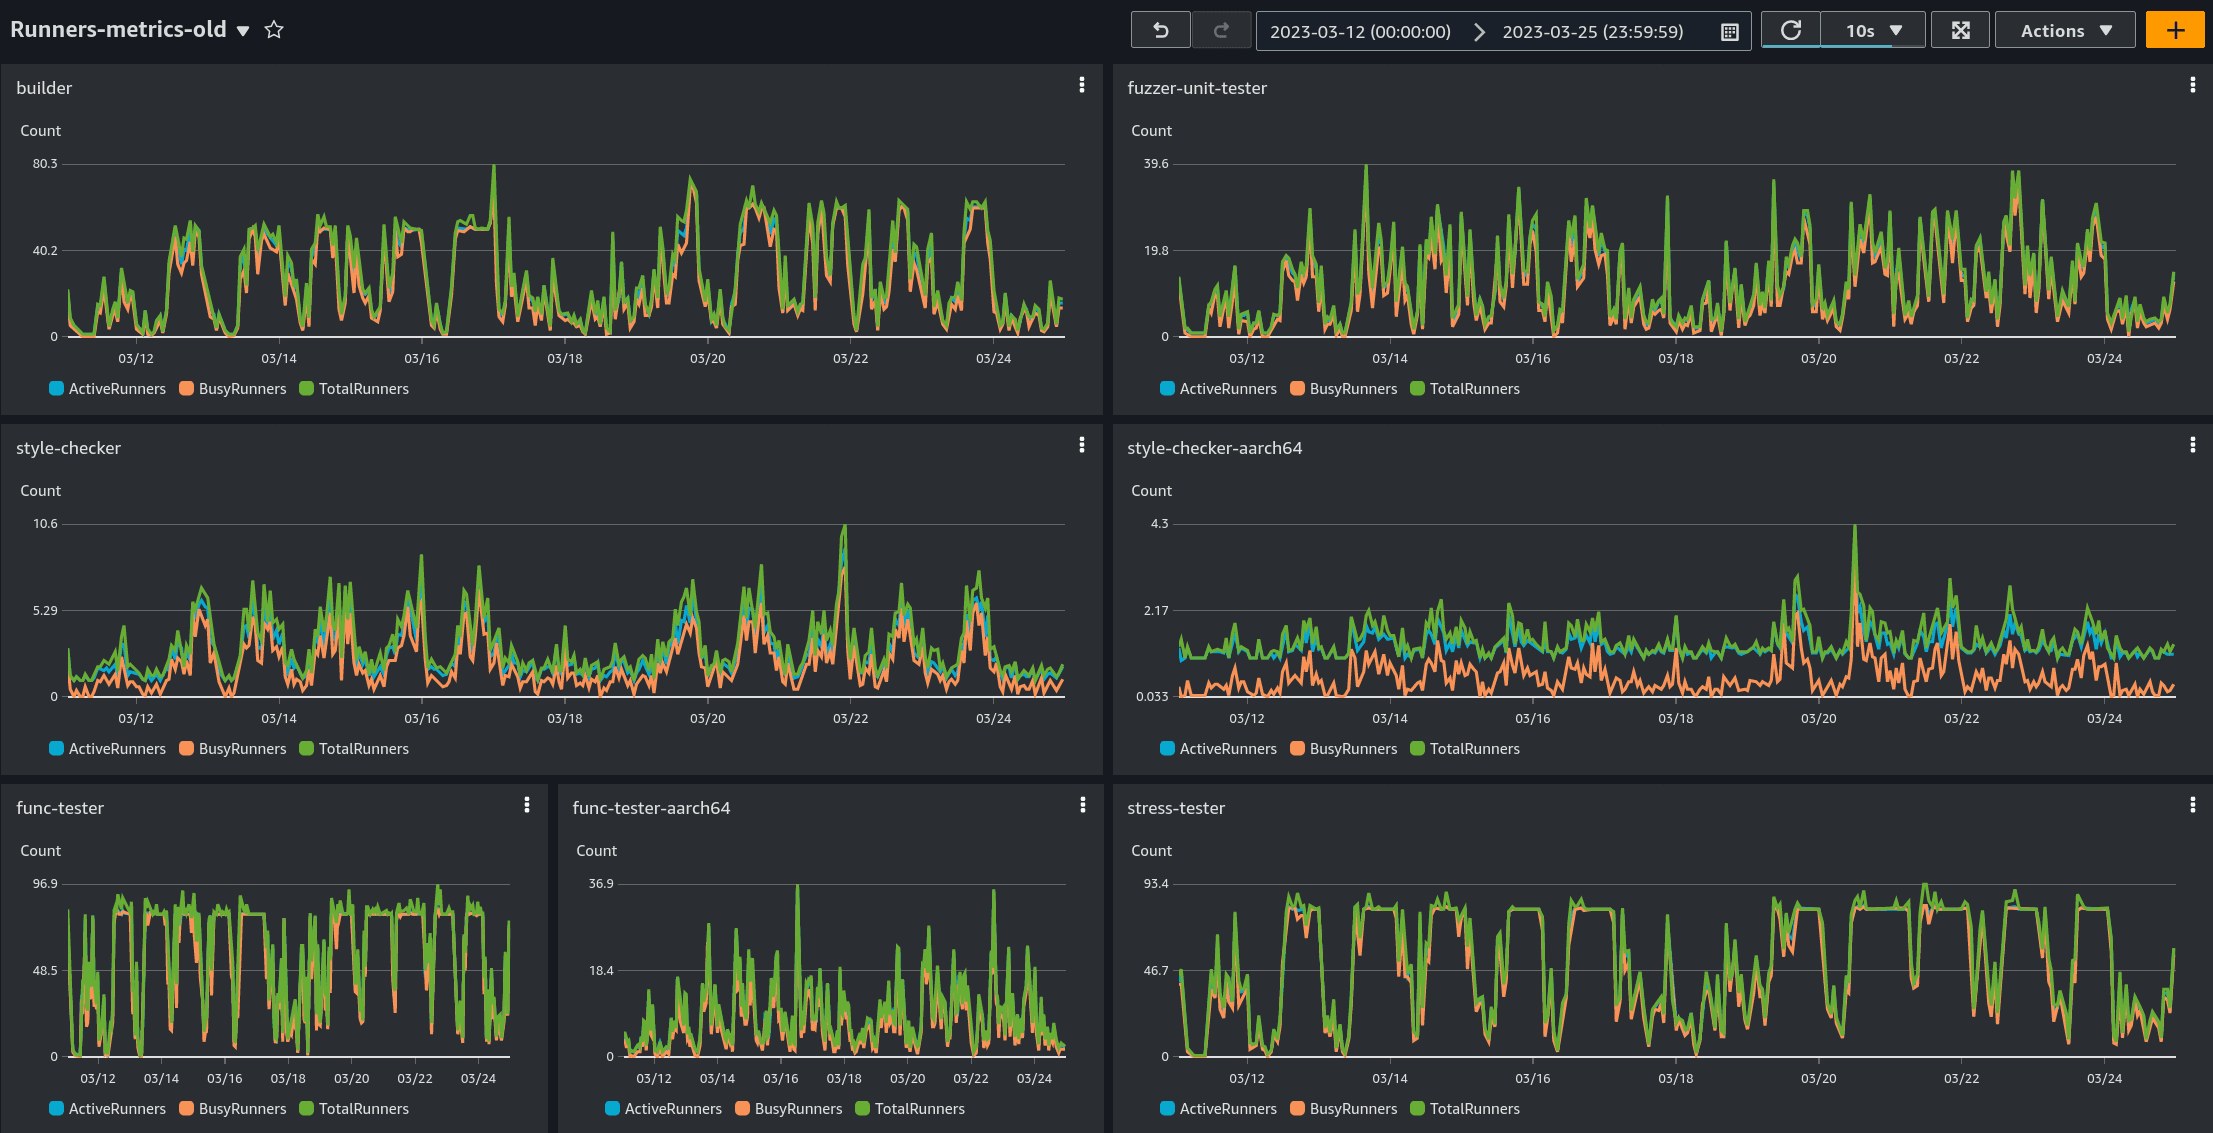The height and width of the screenshot is (1133, 2213).
Task: Refresh the dashboard with reload icon
Action: [x=1790, y=31]
